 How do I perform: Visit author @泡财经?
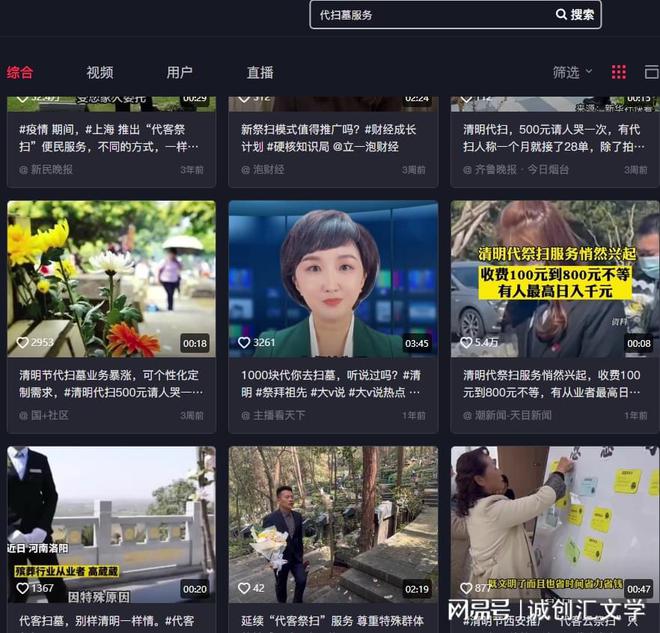[263, 170]
